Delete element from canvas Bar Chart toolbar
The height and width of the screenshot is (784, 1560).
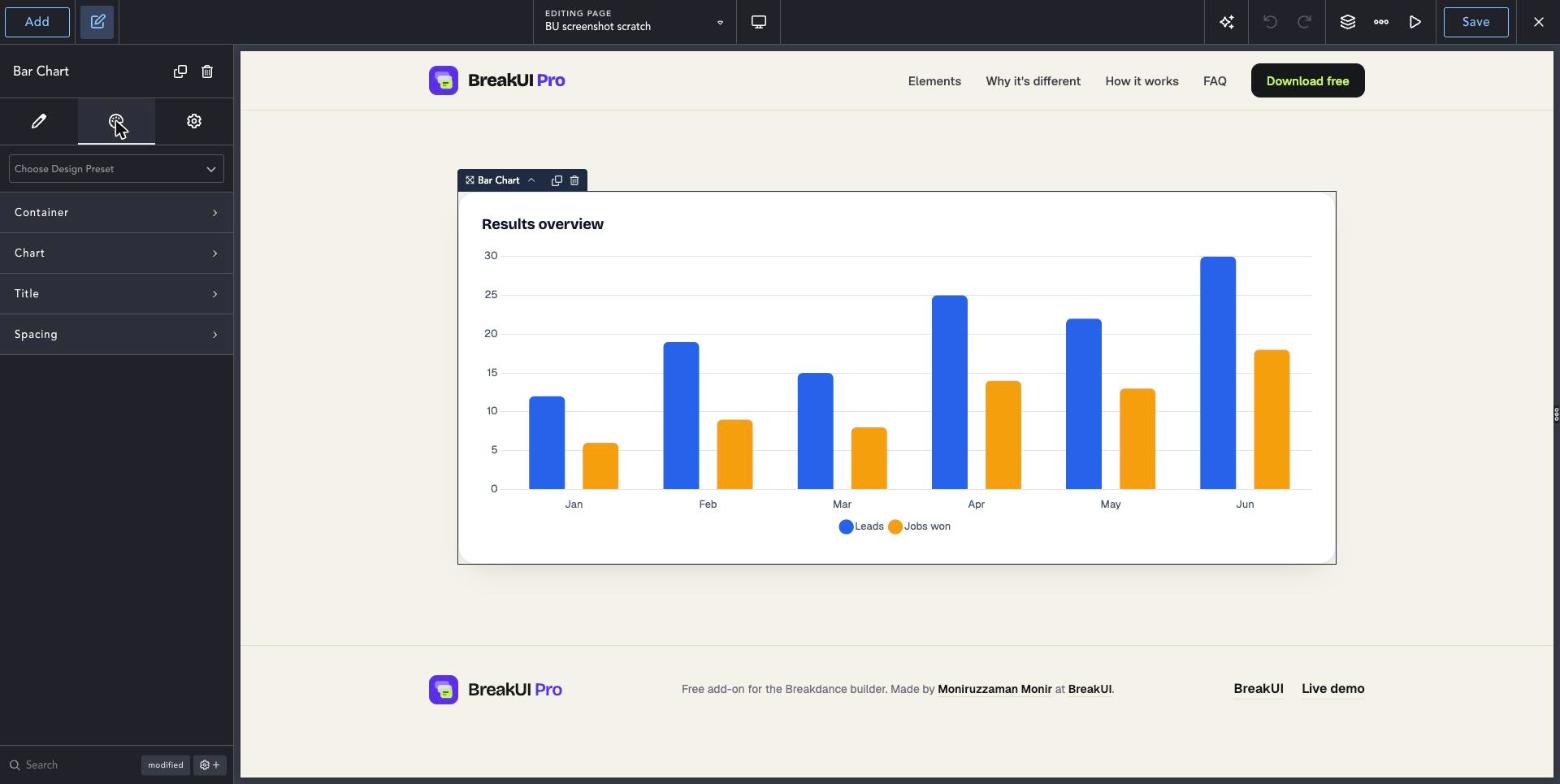pyautogui.click(x=574, y=180)
